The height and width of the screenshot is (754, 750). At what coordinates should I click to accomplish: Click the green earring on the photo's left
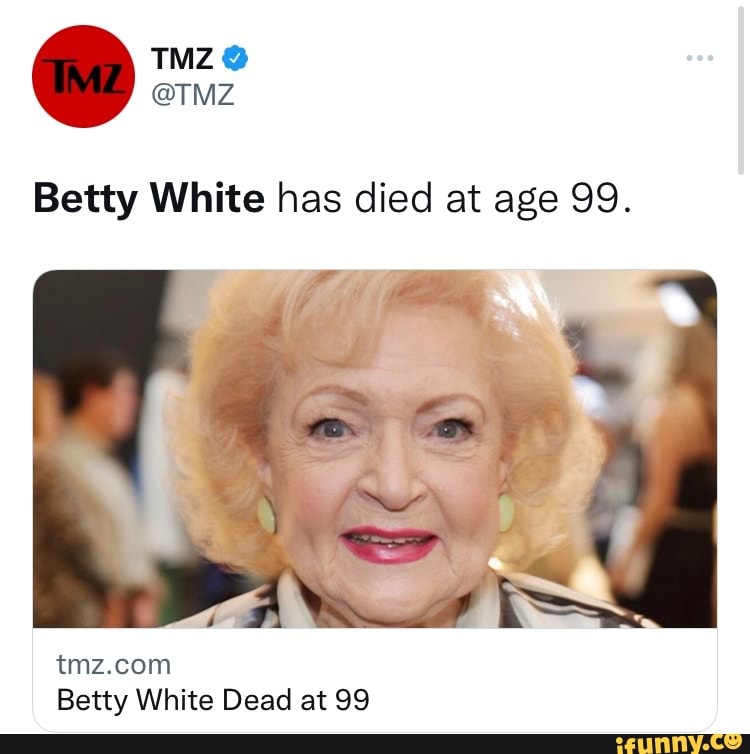click(266, 515)
